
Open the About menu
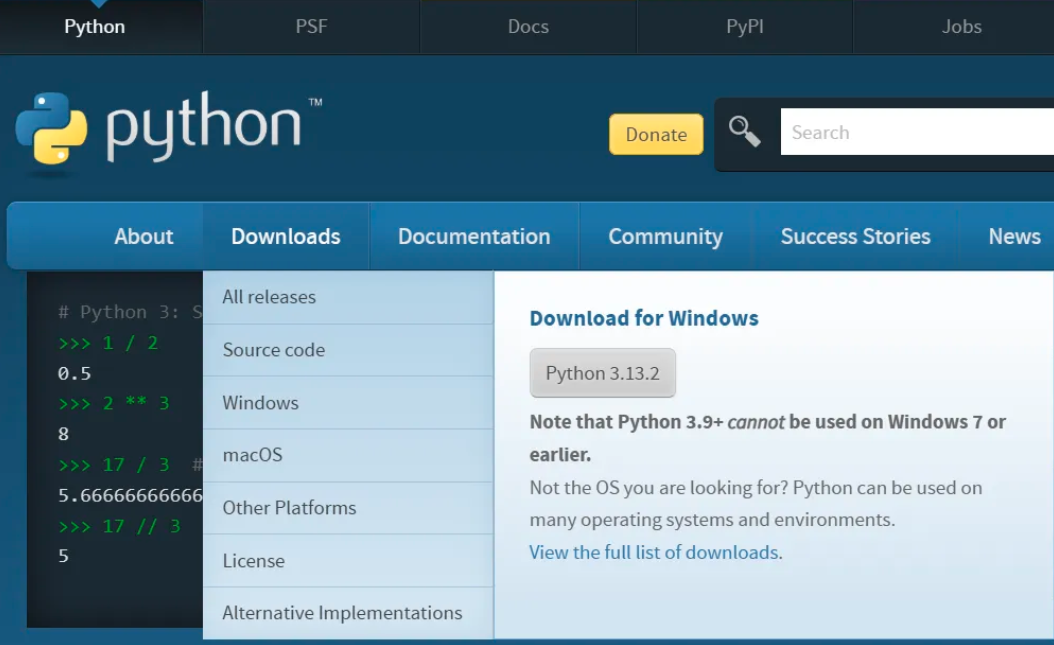143,236
